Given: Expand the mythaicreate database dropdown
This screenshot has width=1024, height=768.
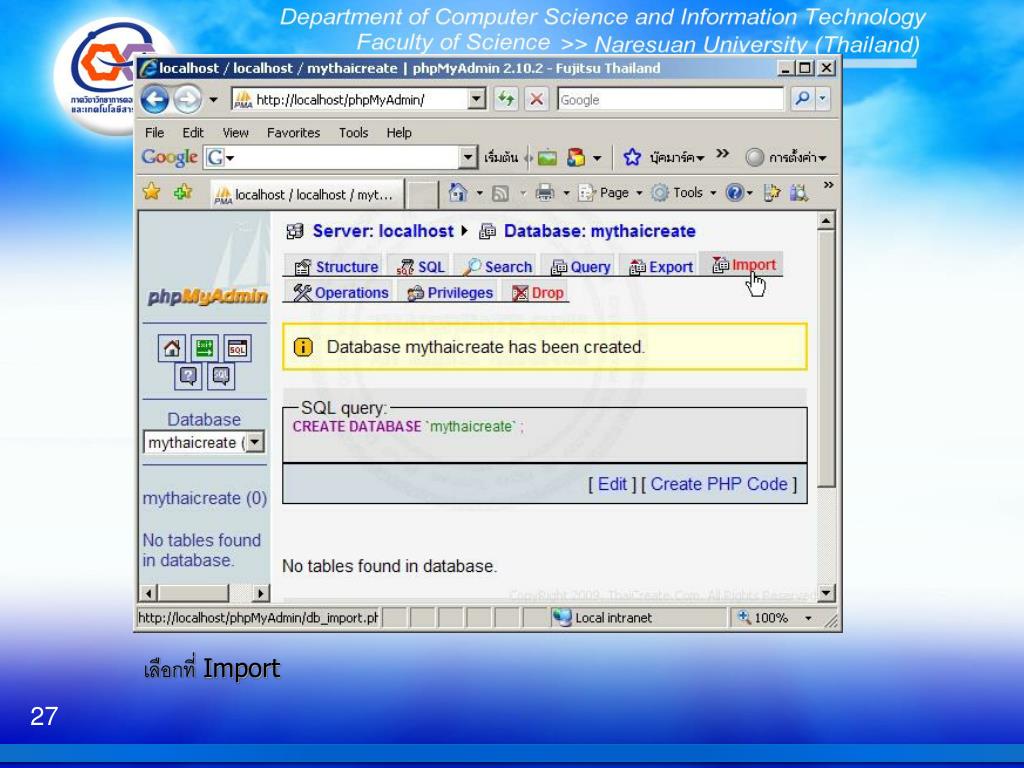Looking at the screenshot, I should click(255, 442).
